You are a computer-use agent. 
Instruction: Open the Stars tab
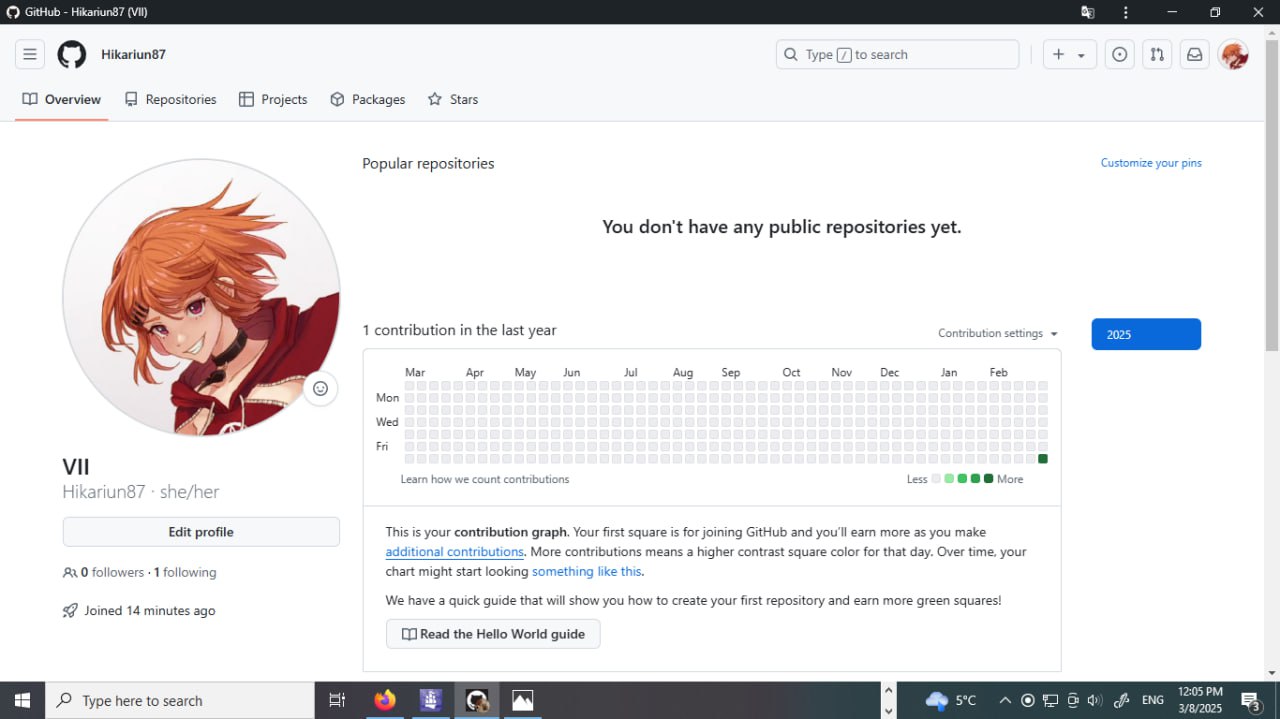click(x=453, y=100)
